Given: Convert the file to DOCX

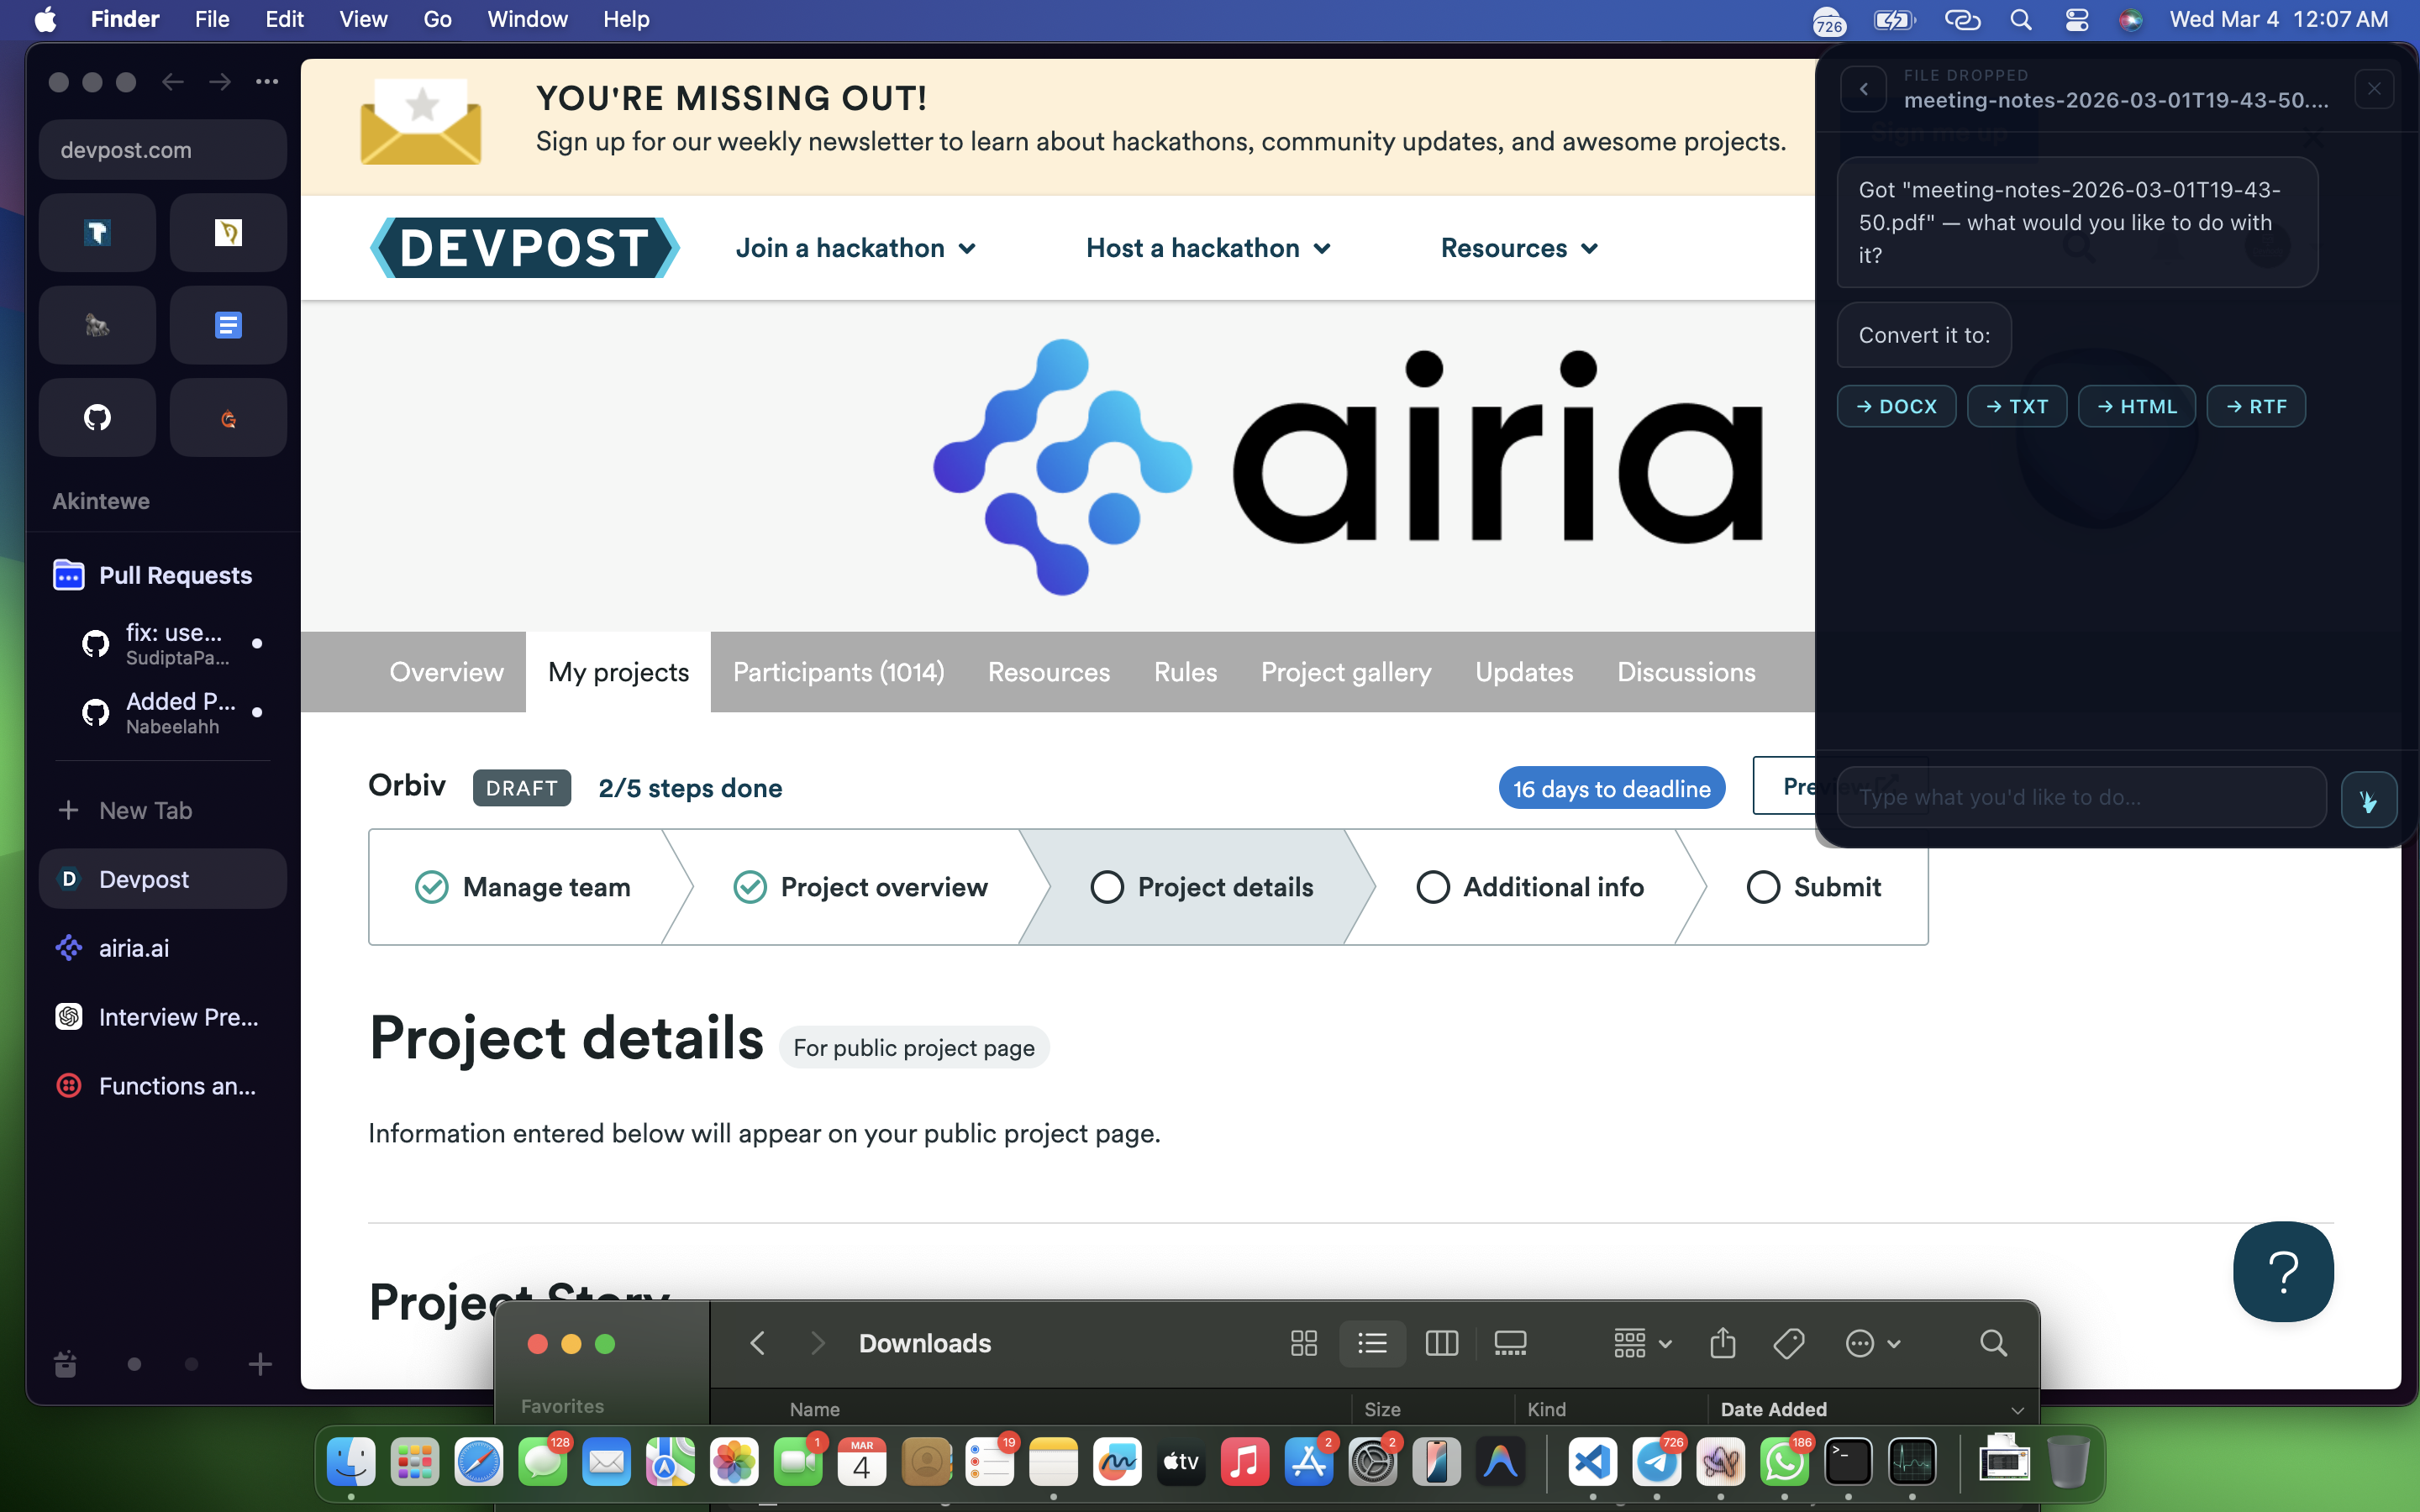Looking at the screenshot, I should tap(1896, 406).
